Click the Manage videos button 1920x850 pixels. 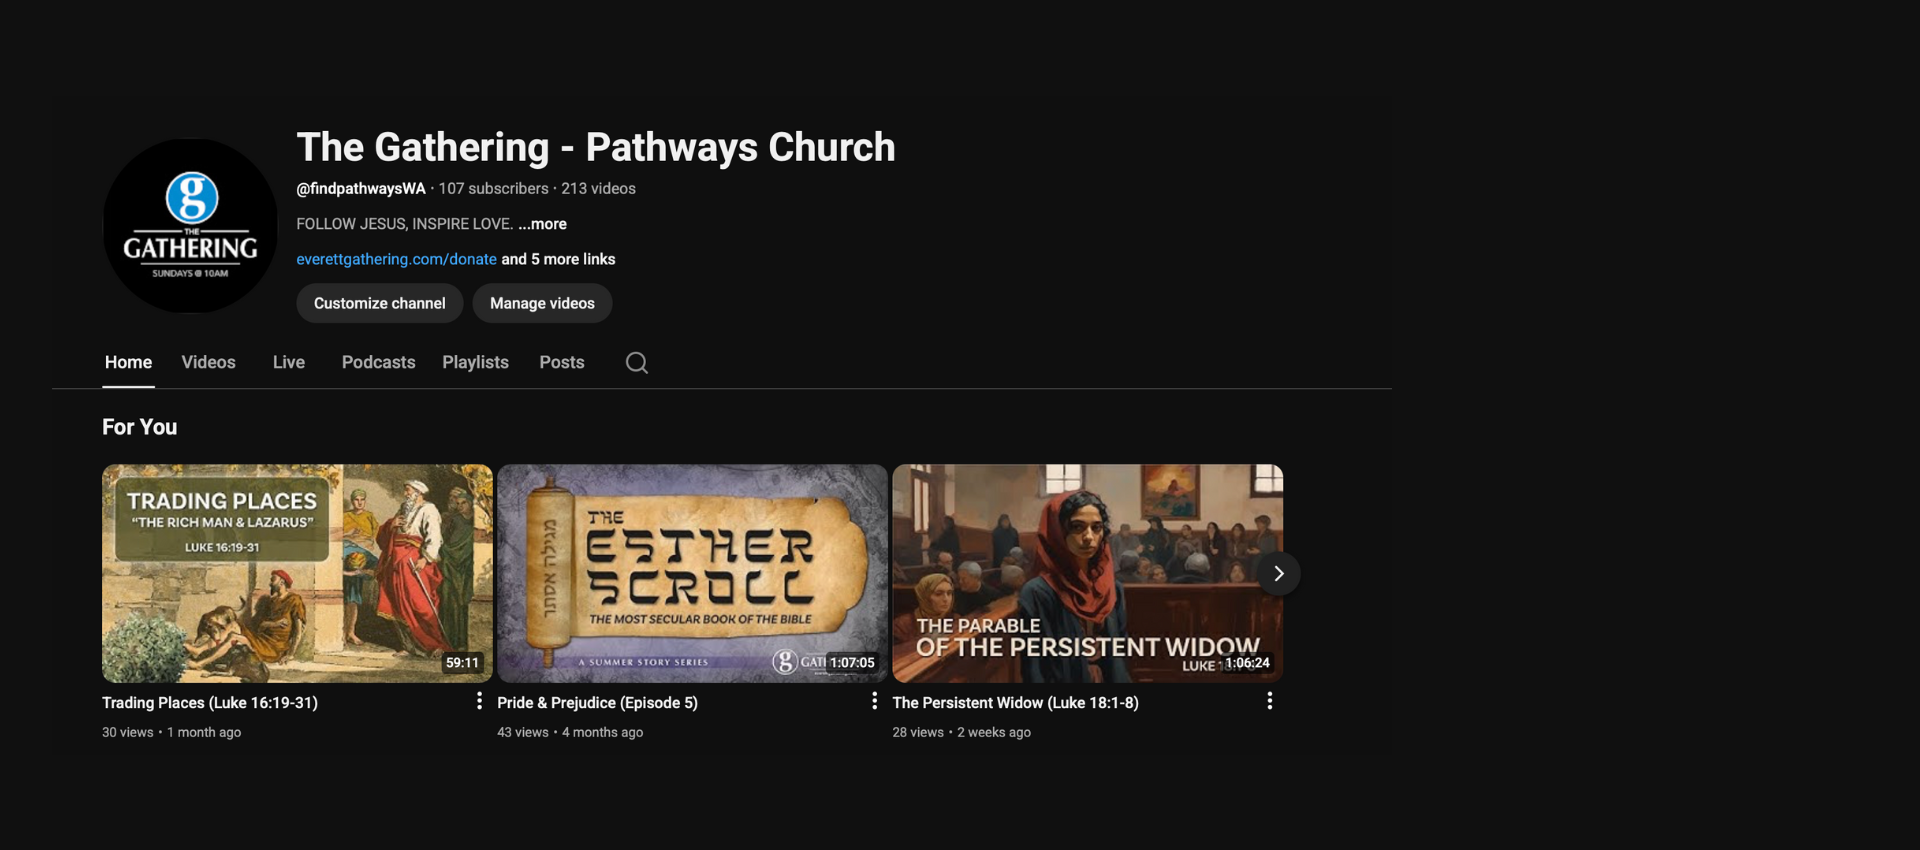[542, 303]
